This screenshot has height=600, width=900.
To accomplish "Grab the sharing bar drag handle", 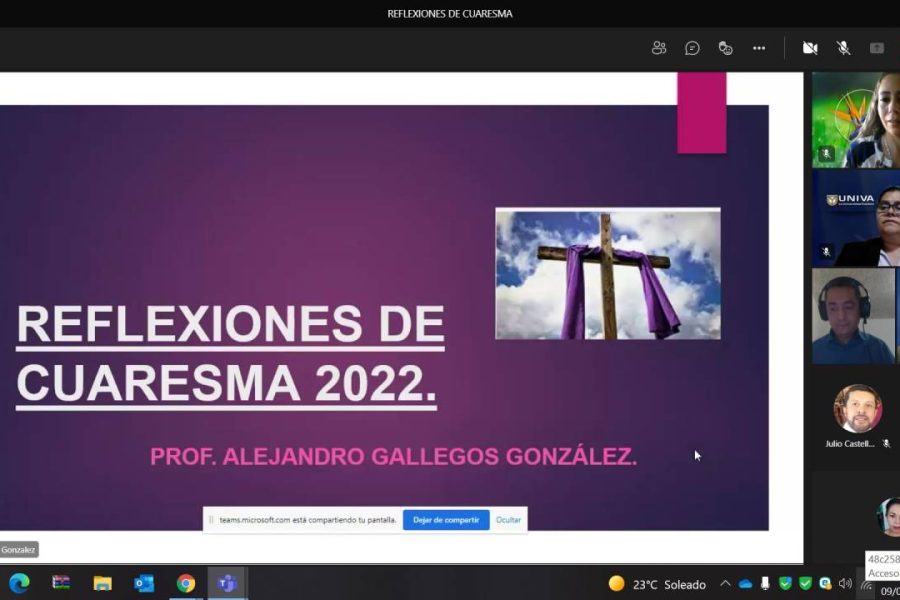I will 211,520.
